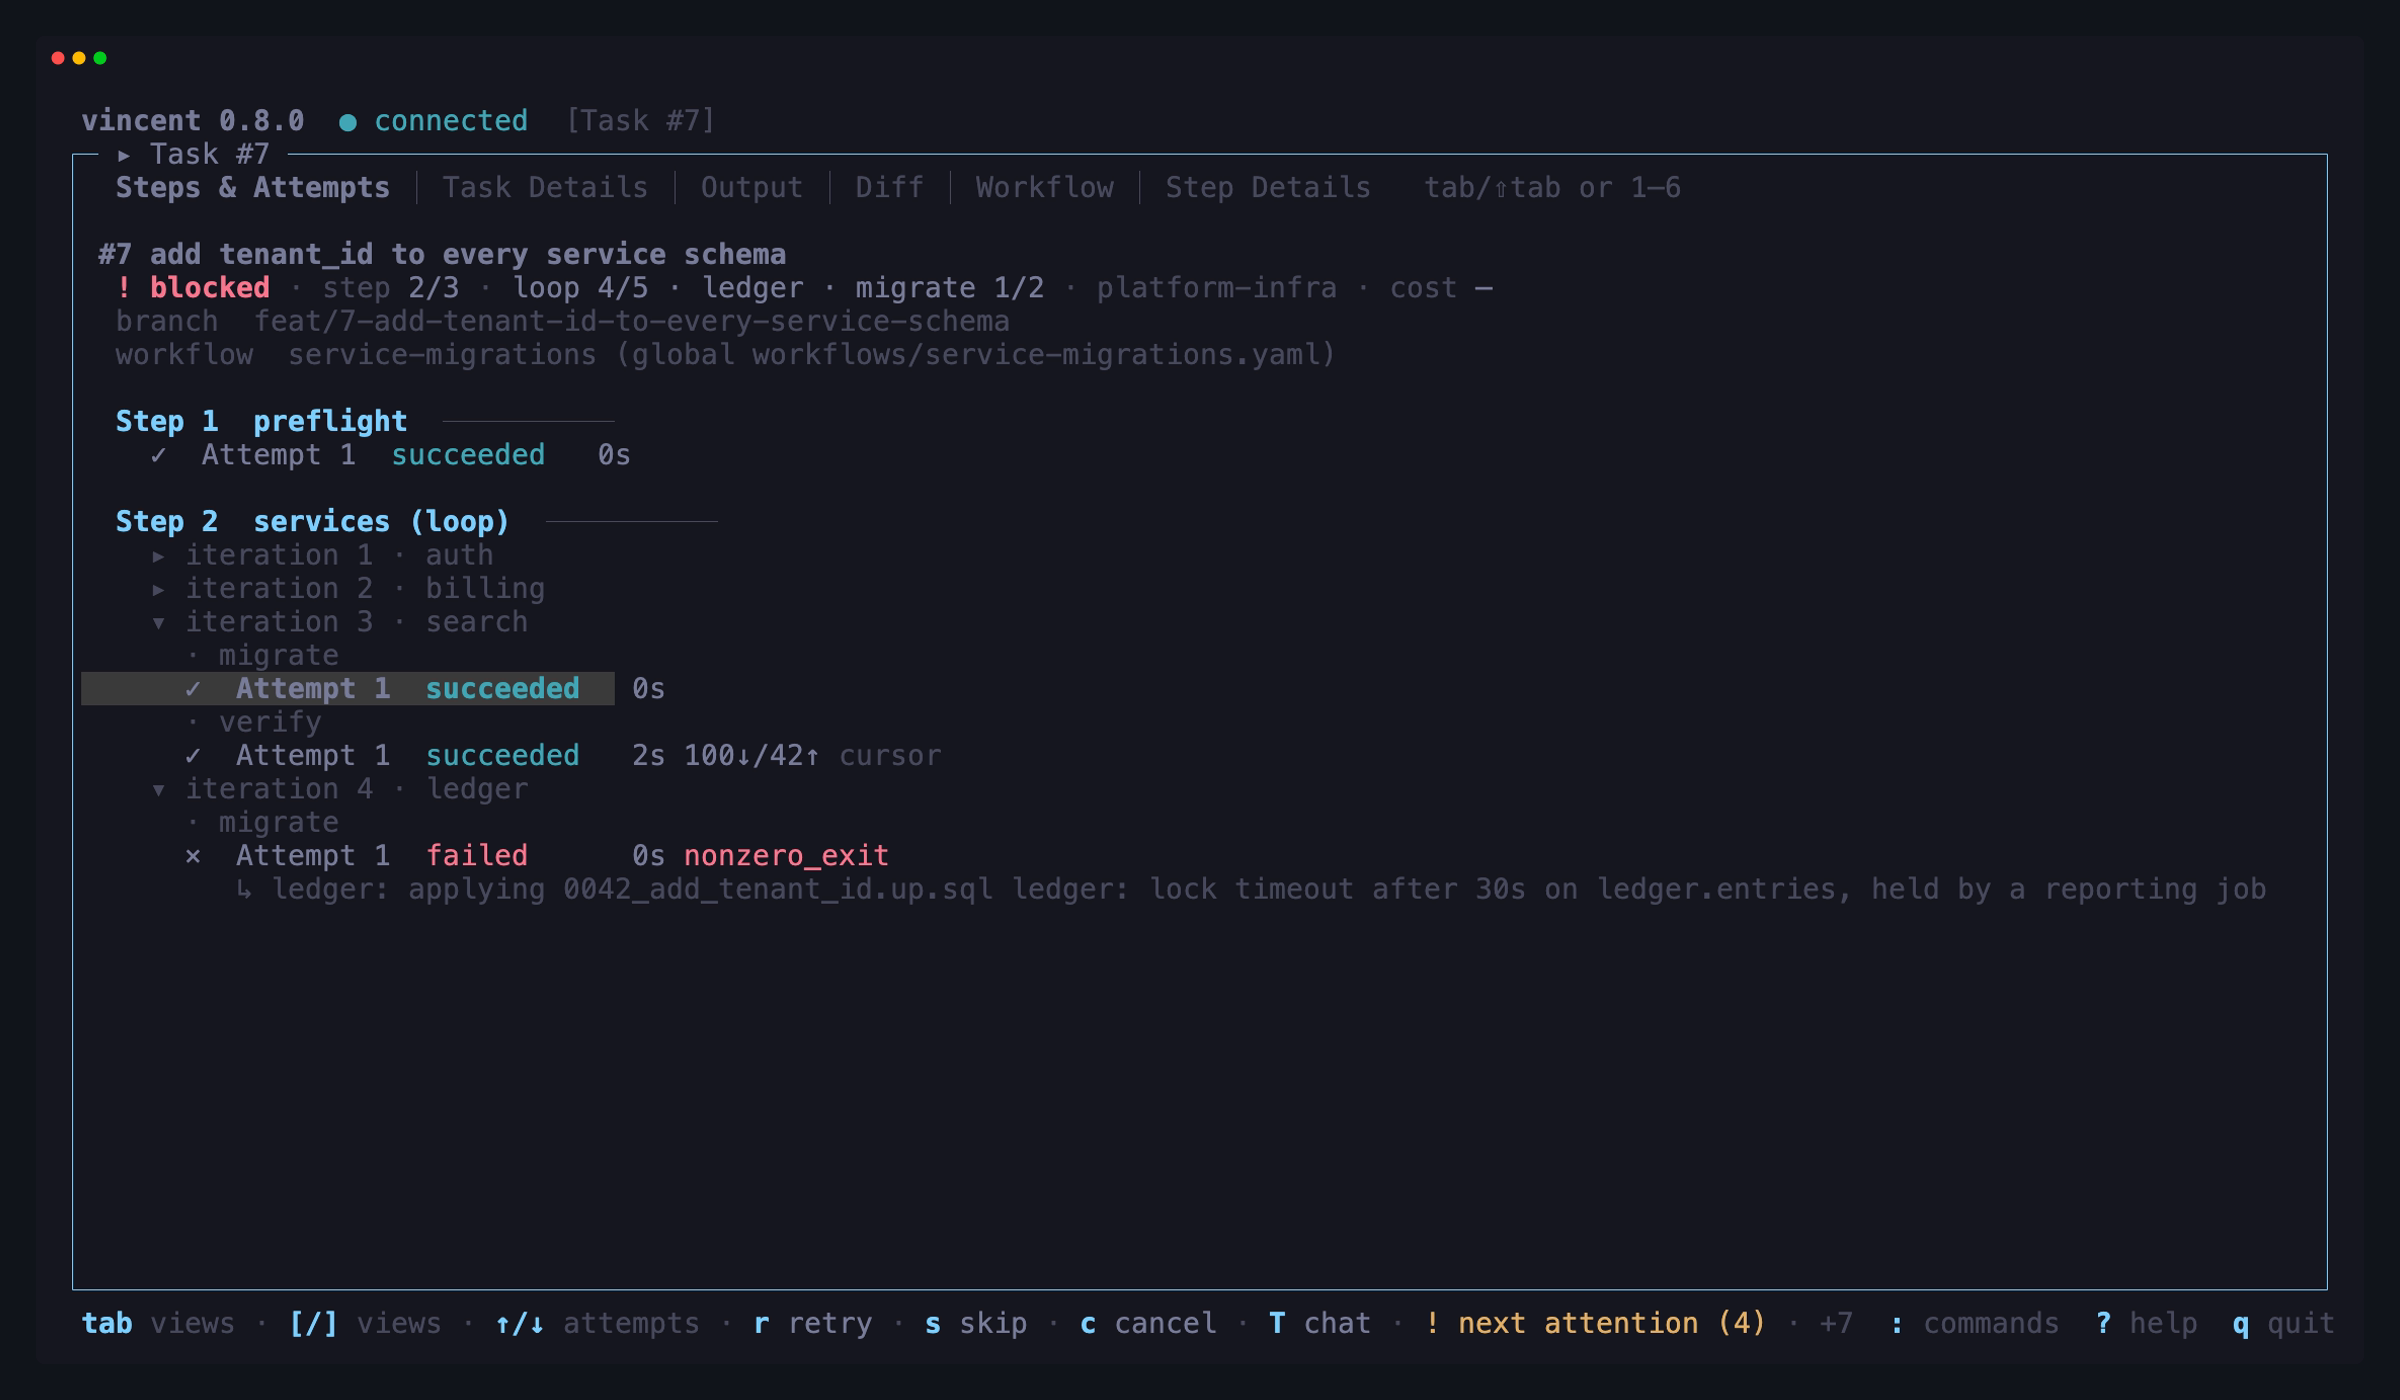
Task: Click the yellow minimize window button
Action: (79, 58)
